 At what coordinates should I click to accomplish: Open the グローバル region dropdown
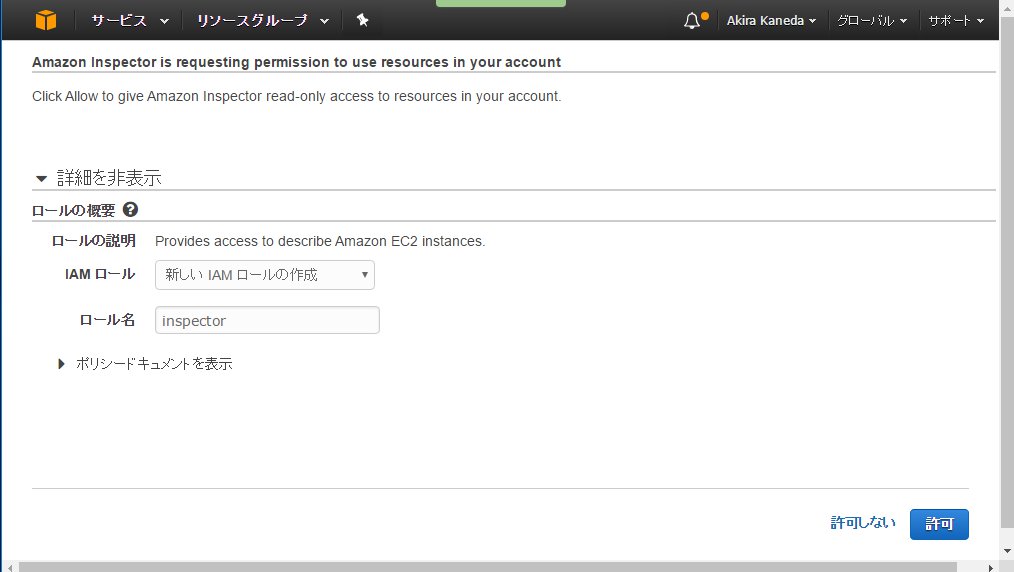pos(872,20)
